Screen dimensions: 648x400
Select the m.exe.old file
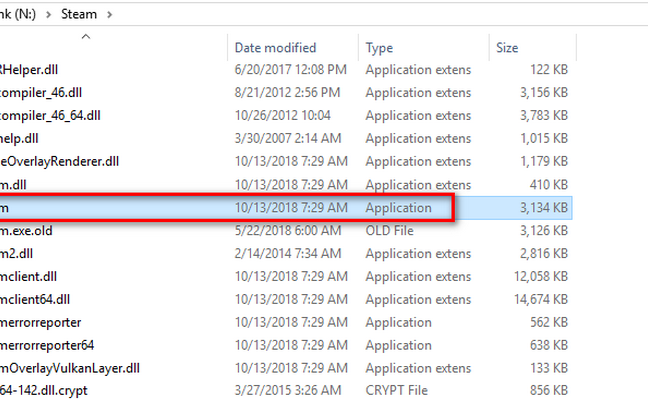tap(26, 231)
